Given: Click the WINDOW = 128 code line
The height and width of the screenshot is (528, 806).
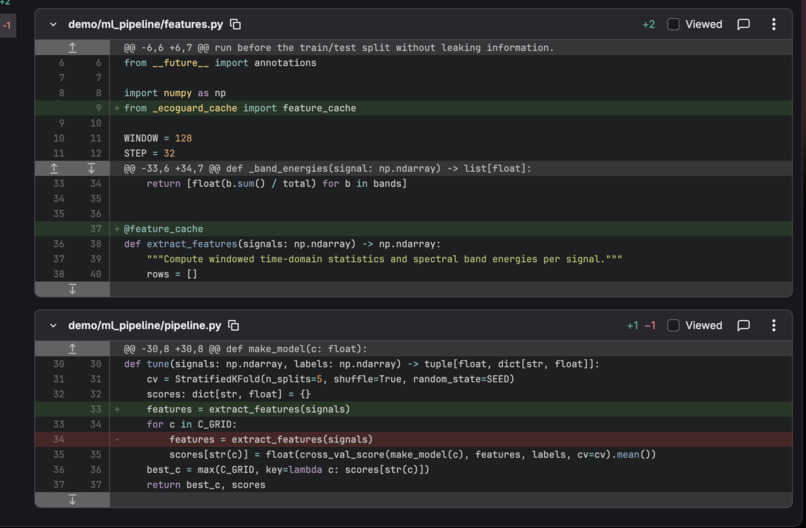Looking at the screenshot, I should (413, 138).
